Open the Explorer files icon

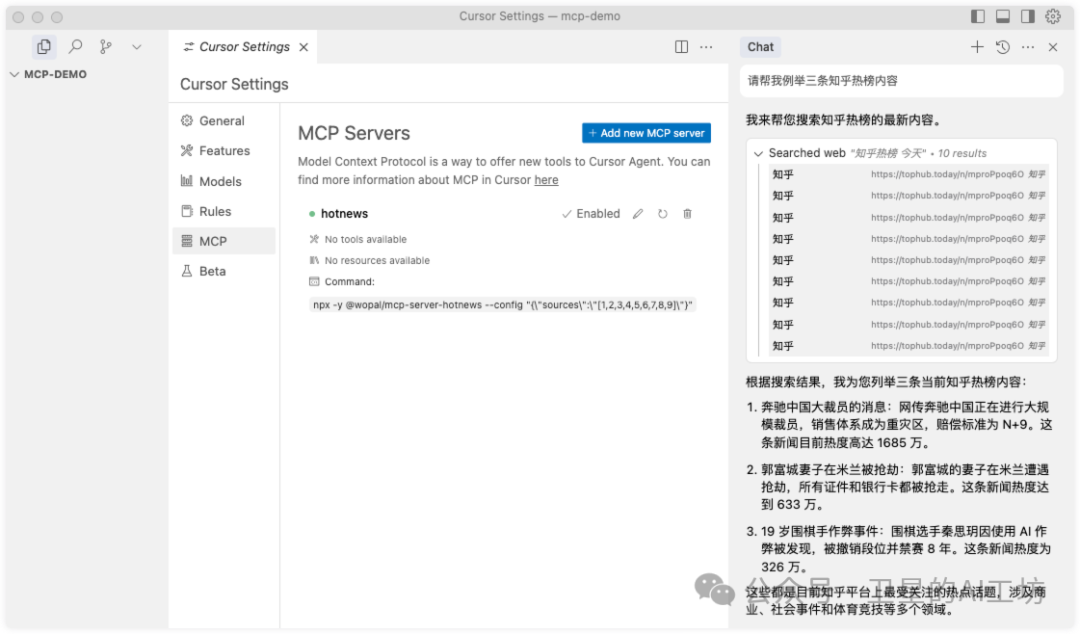tap(44, 47)
